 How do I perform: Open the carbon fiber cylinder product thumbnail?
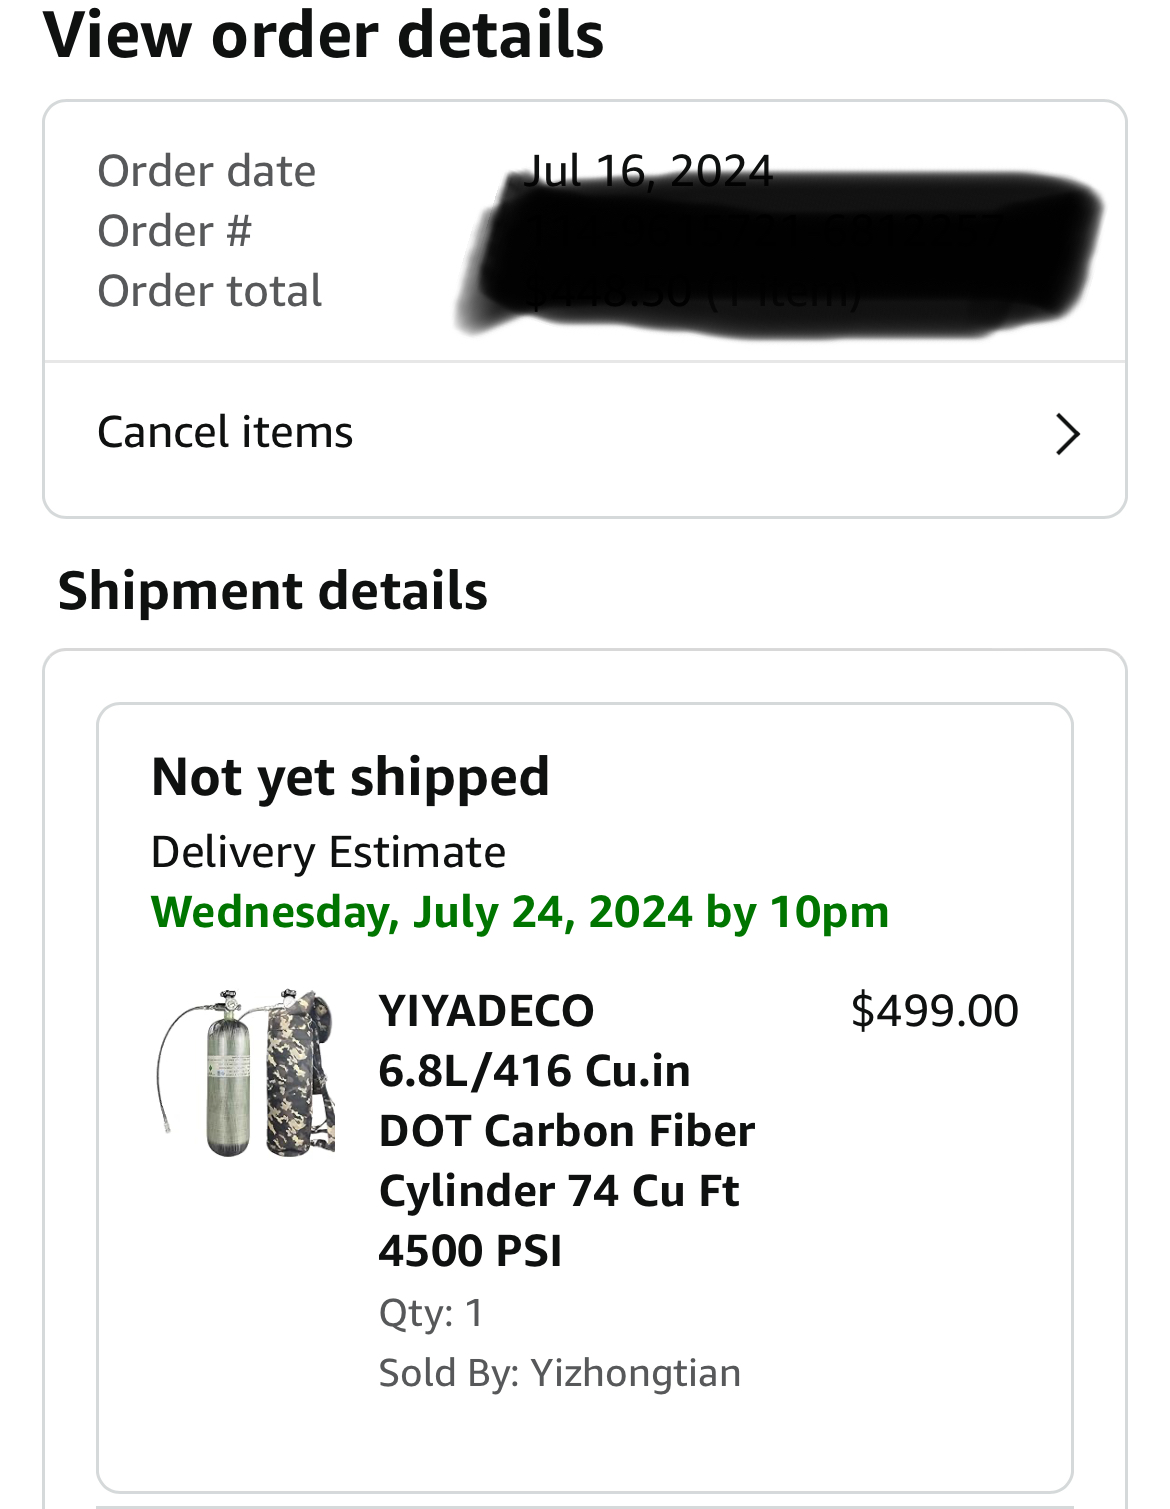(x=246, y=1073)
